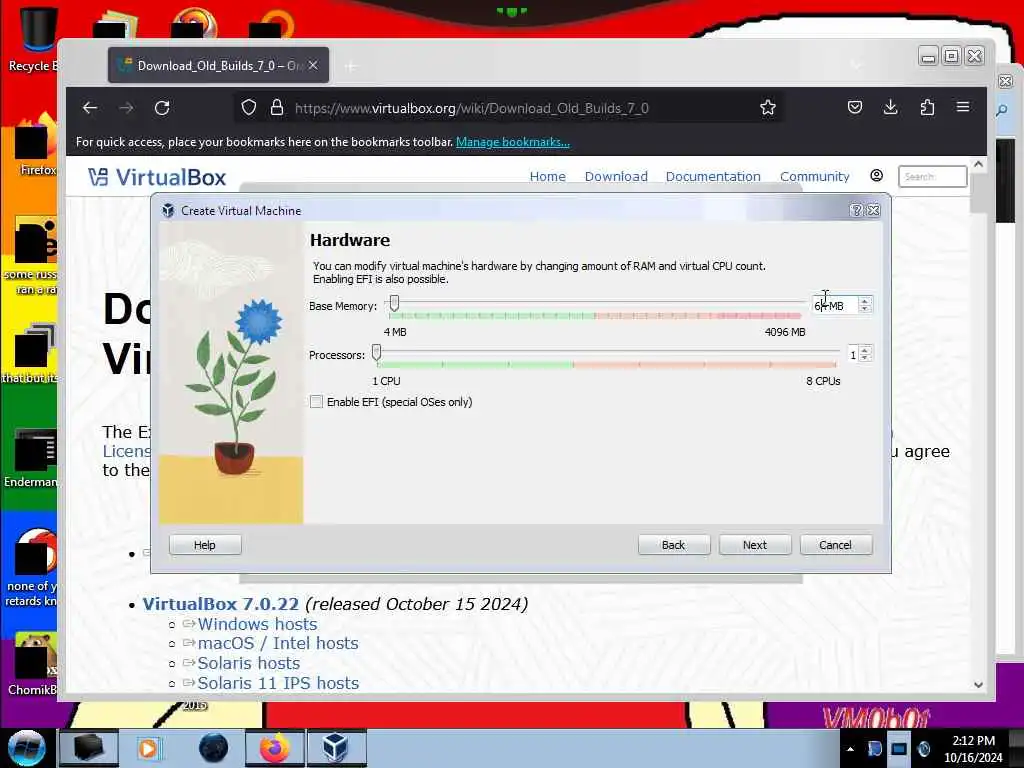The height and width of the screenshot is (768, 1024).
Task: Click the Base Memory slider handle
Action: (x=394, y=303)
